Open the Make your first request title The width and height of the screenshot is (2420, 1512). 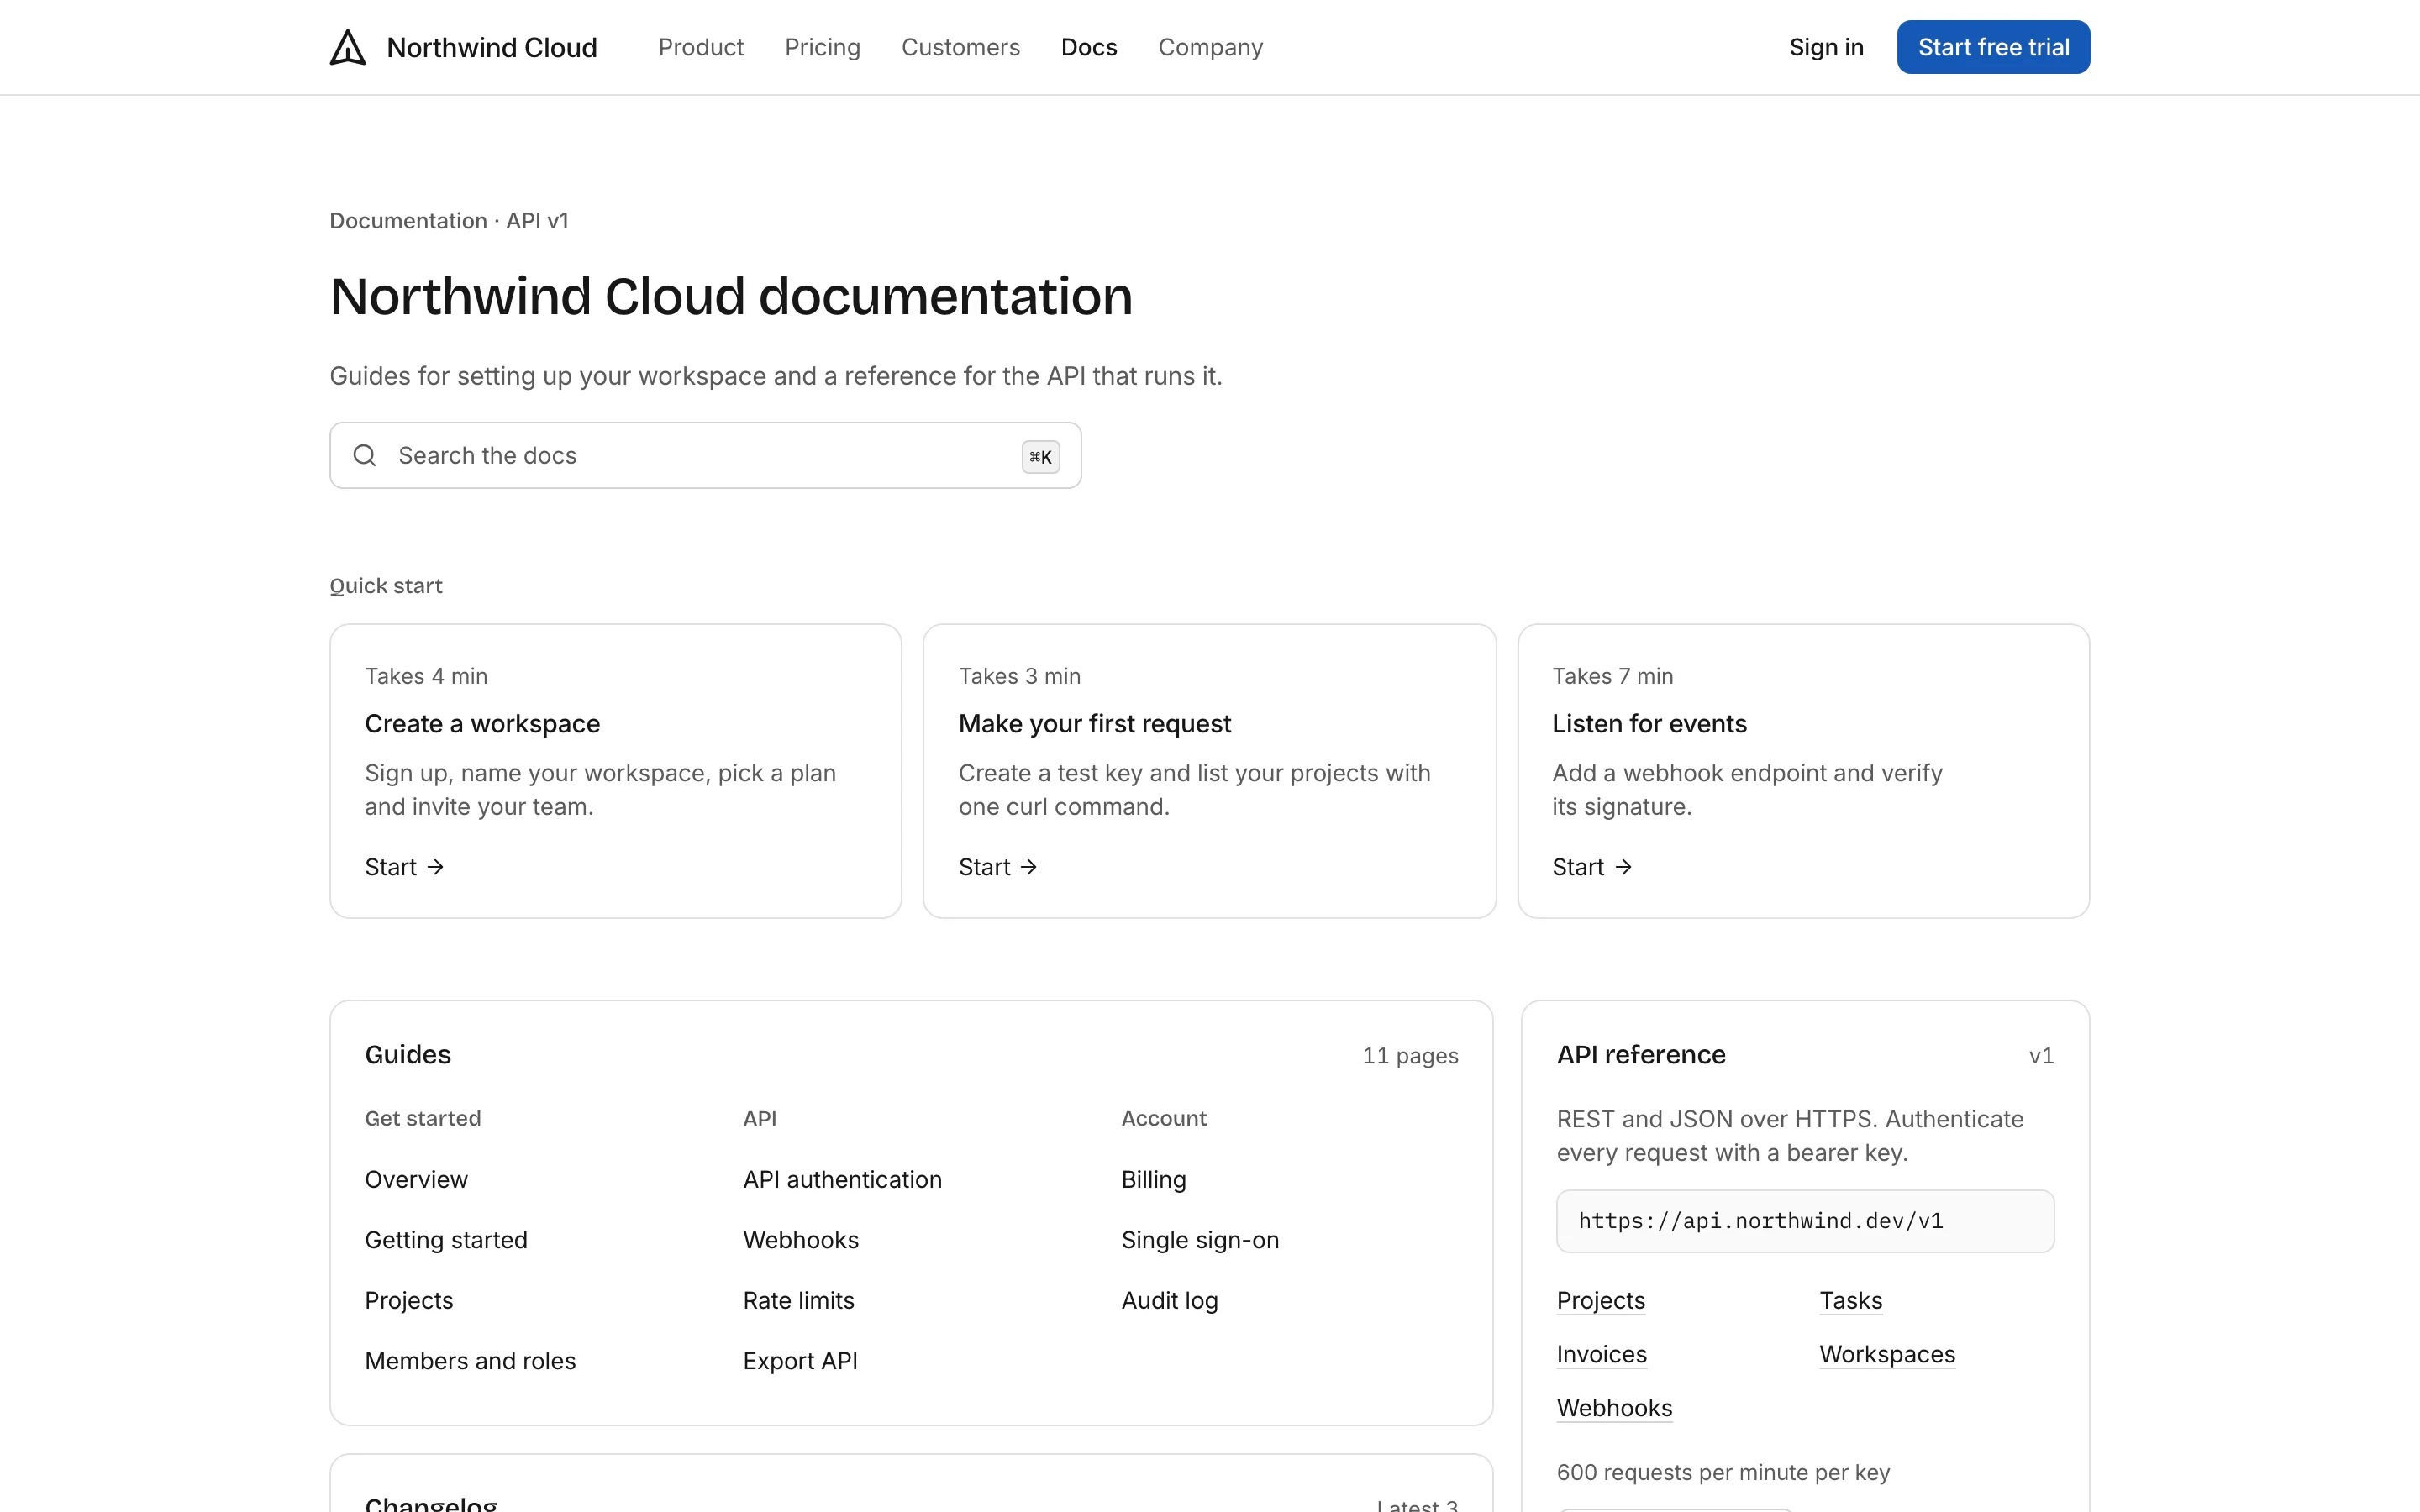1094,723
